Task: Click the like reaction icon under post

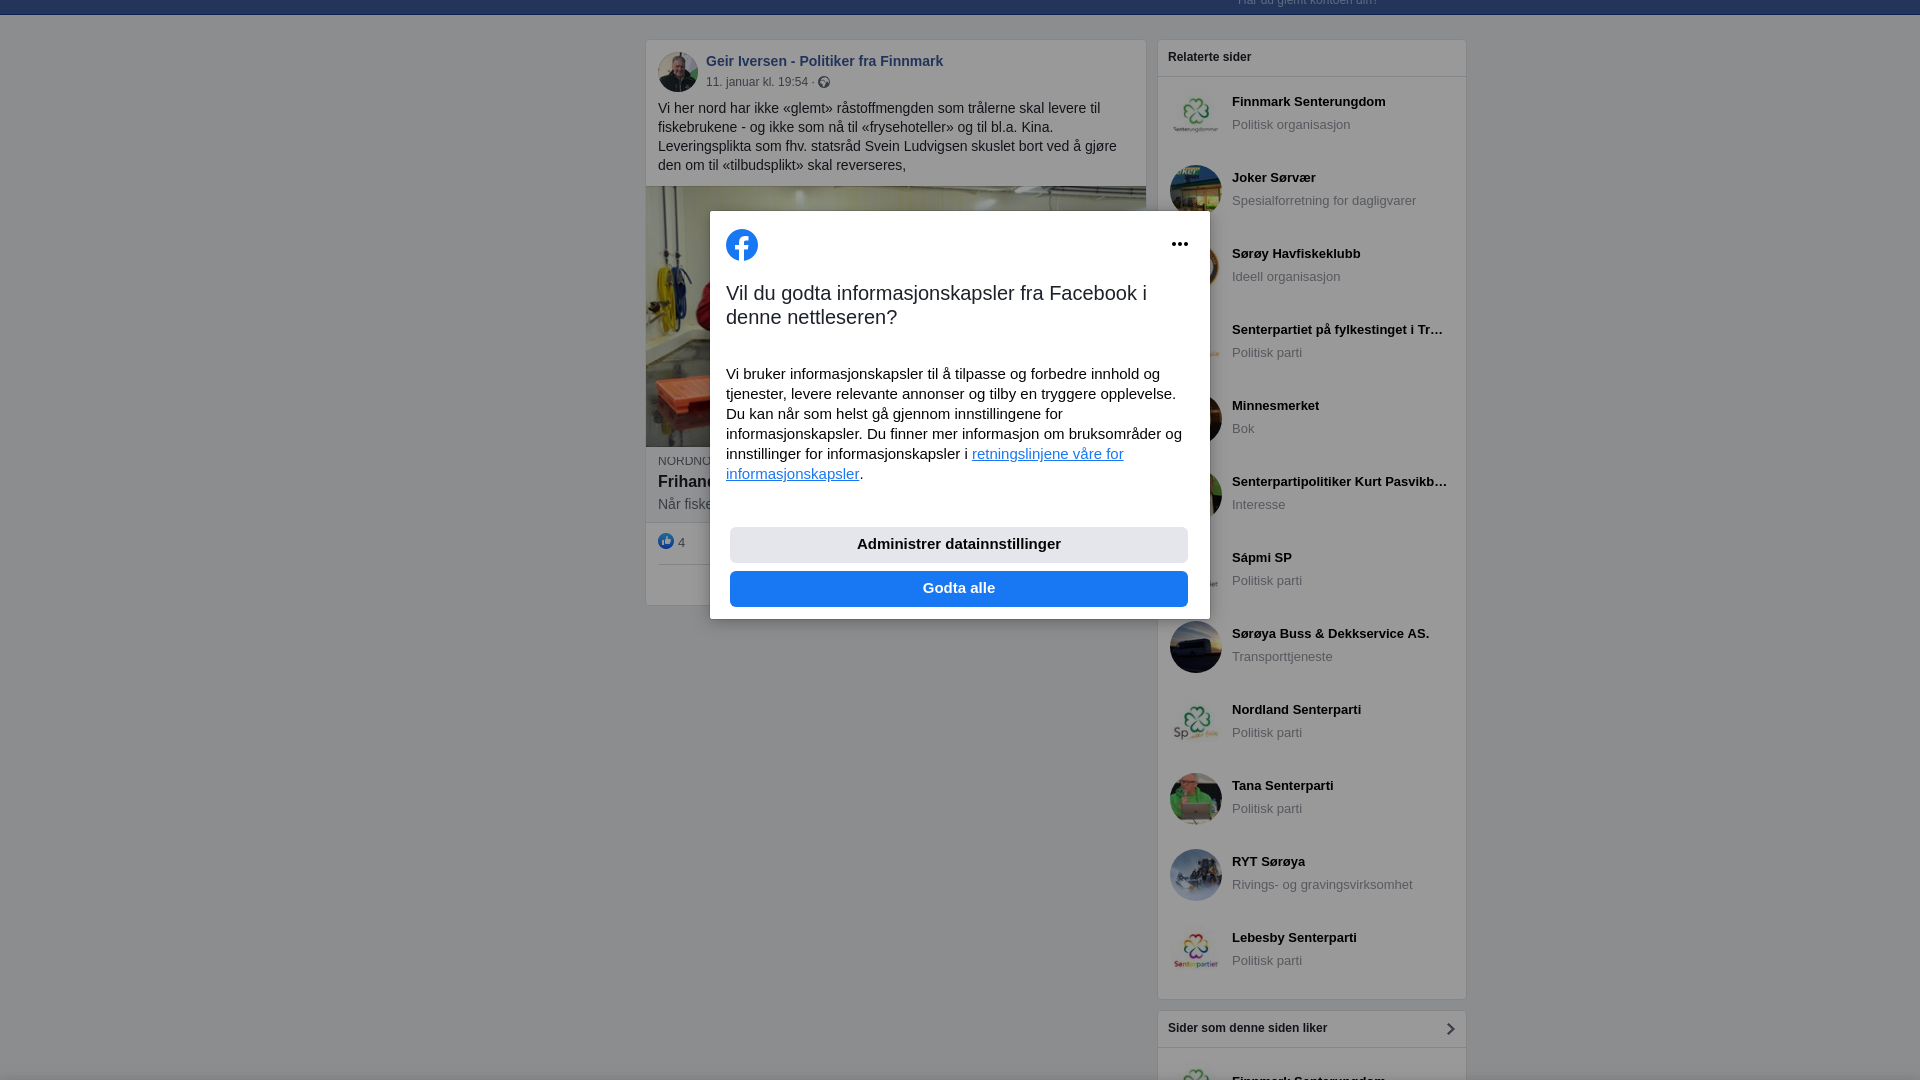Action: tap(666, 541)
